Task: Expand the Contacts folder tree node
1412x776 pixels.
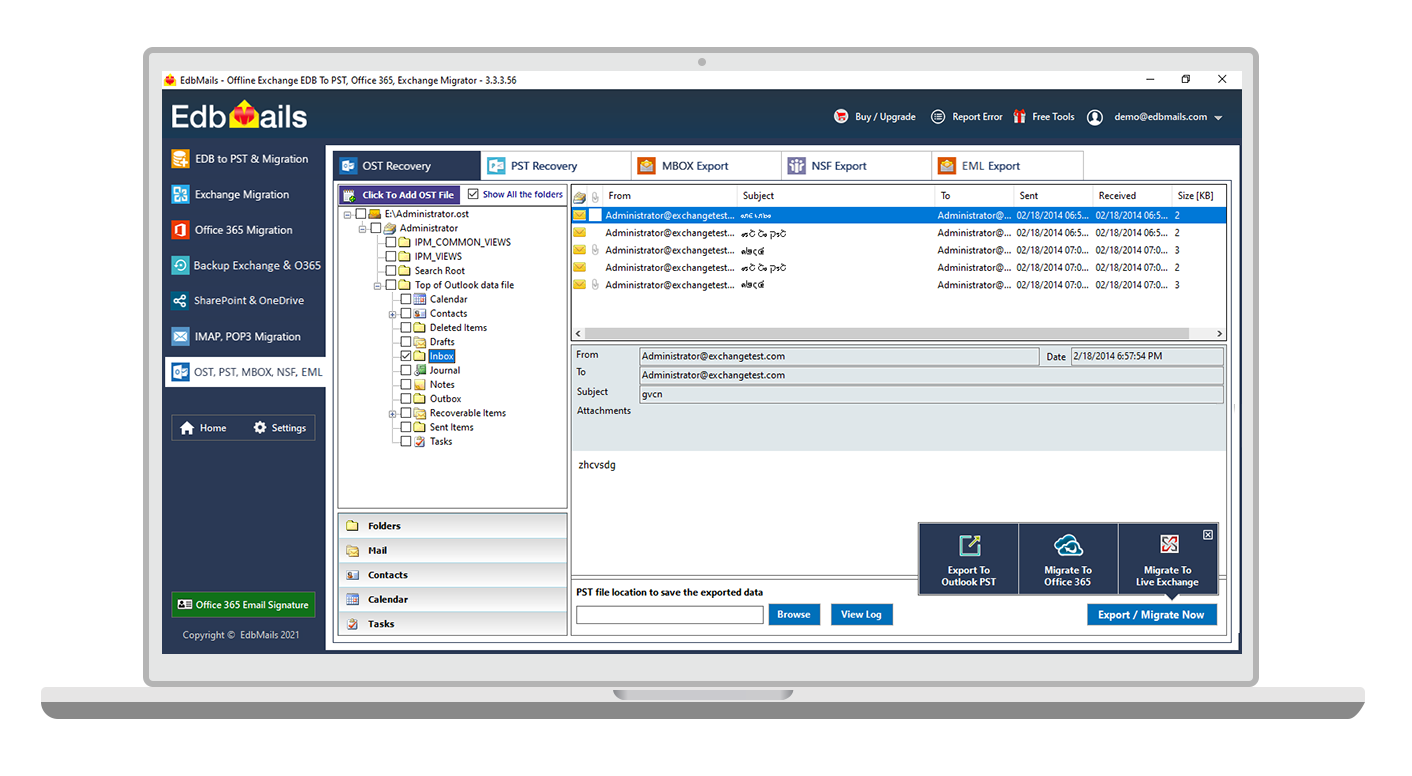Action: coord(392,314)
